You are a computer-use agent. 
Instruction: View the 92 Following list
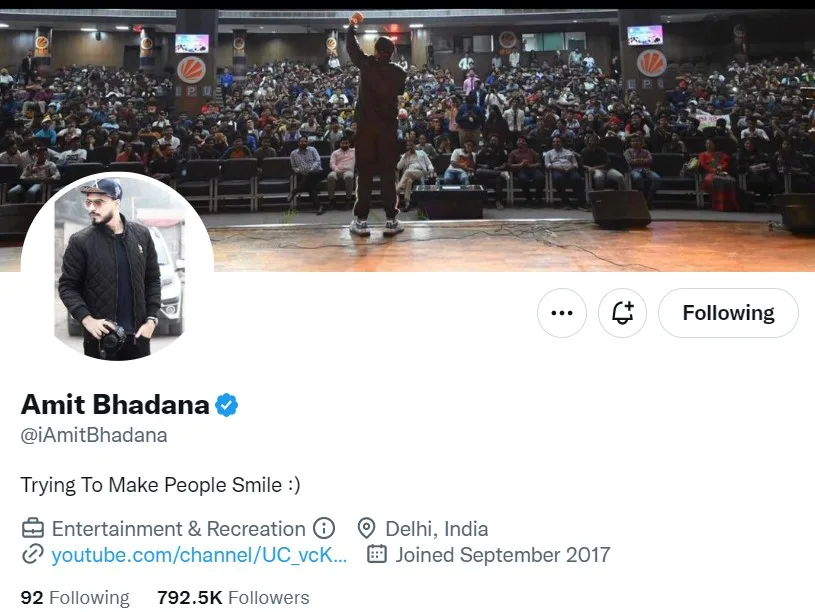point(75,598)
